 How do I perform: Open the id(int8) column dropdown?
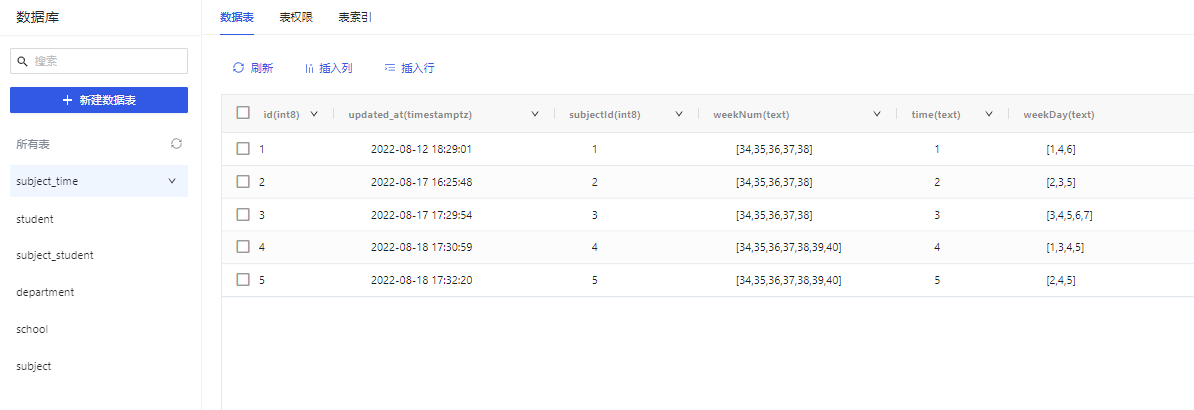314,114
